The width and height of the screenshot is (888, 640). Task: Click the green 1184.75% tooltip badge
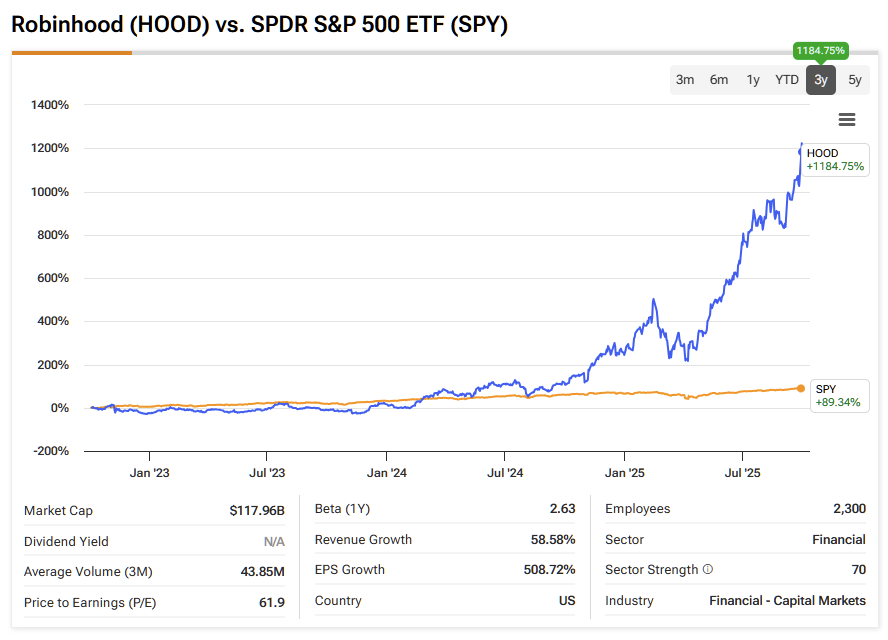pos(820,50)
